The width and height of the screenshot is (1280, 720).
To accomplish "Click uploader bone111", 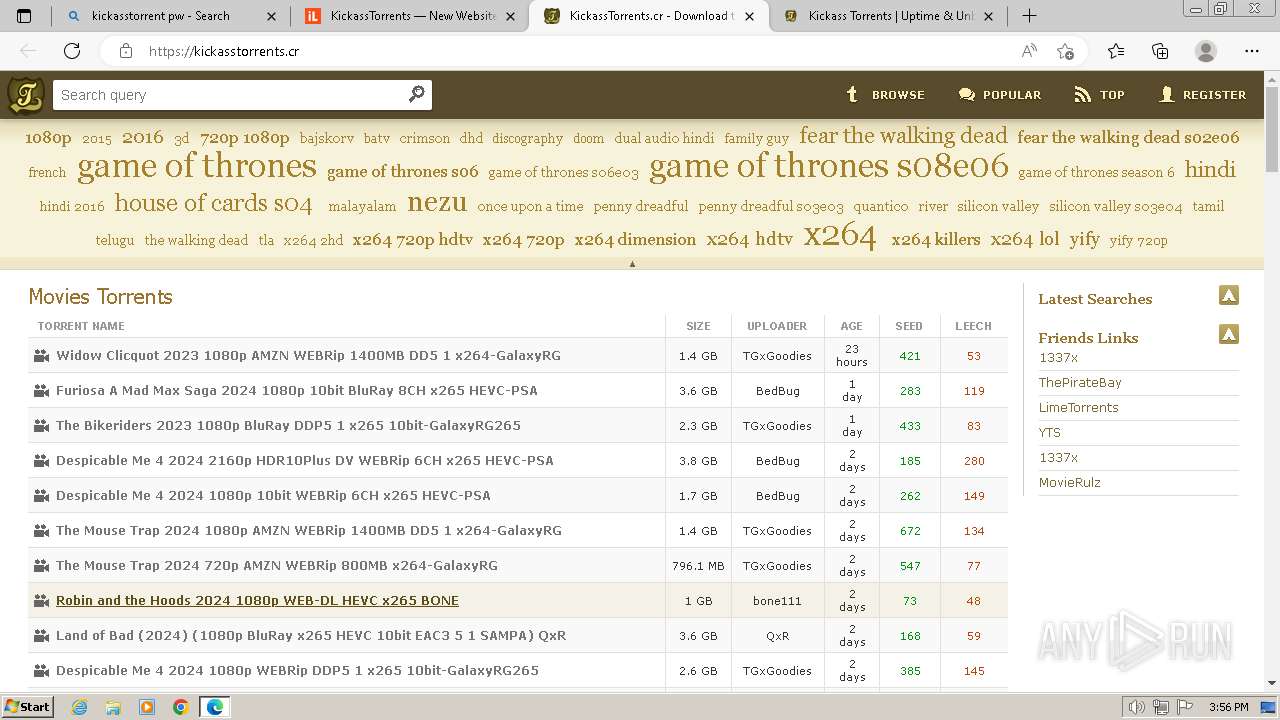I will tap(777, 601).
